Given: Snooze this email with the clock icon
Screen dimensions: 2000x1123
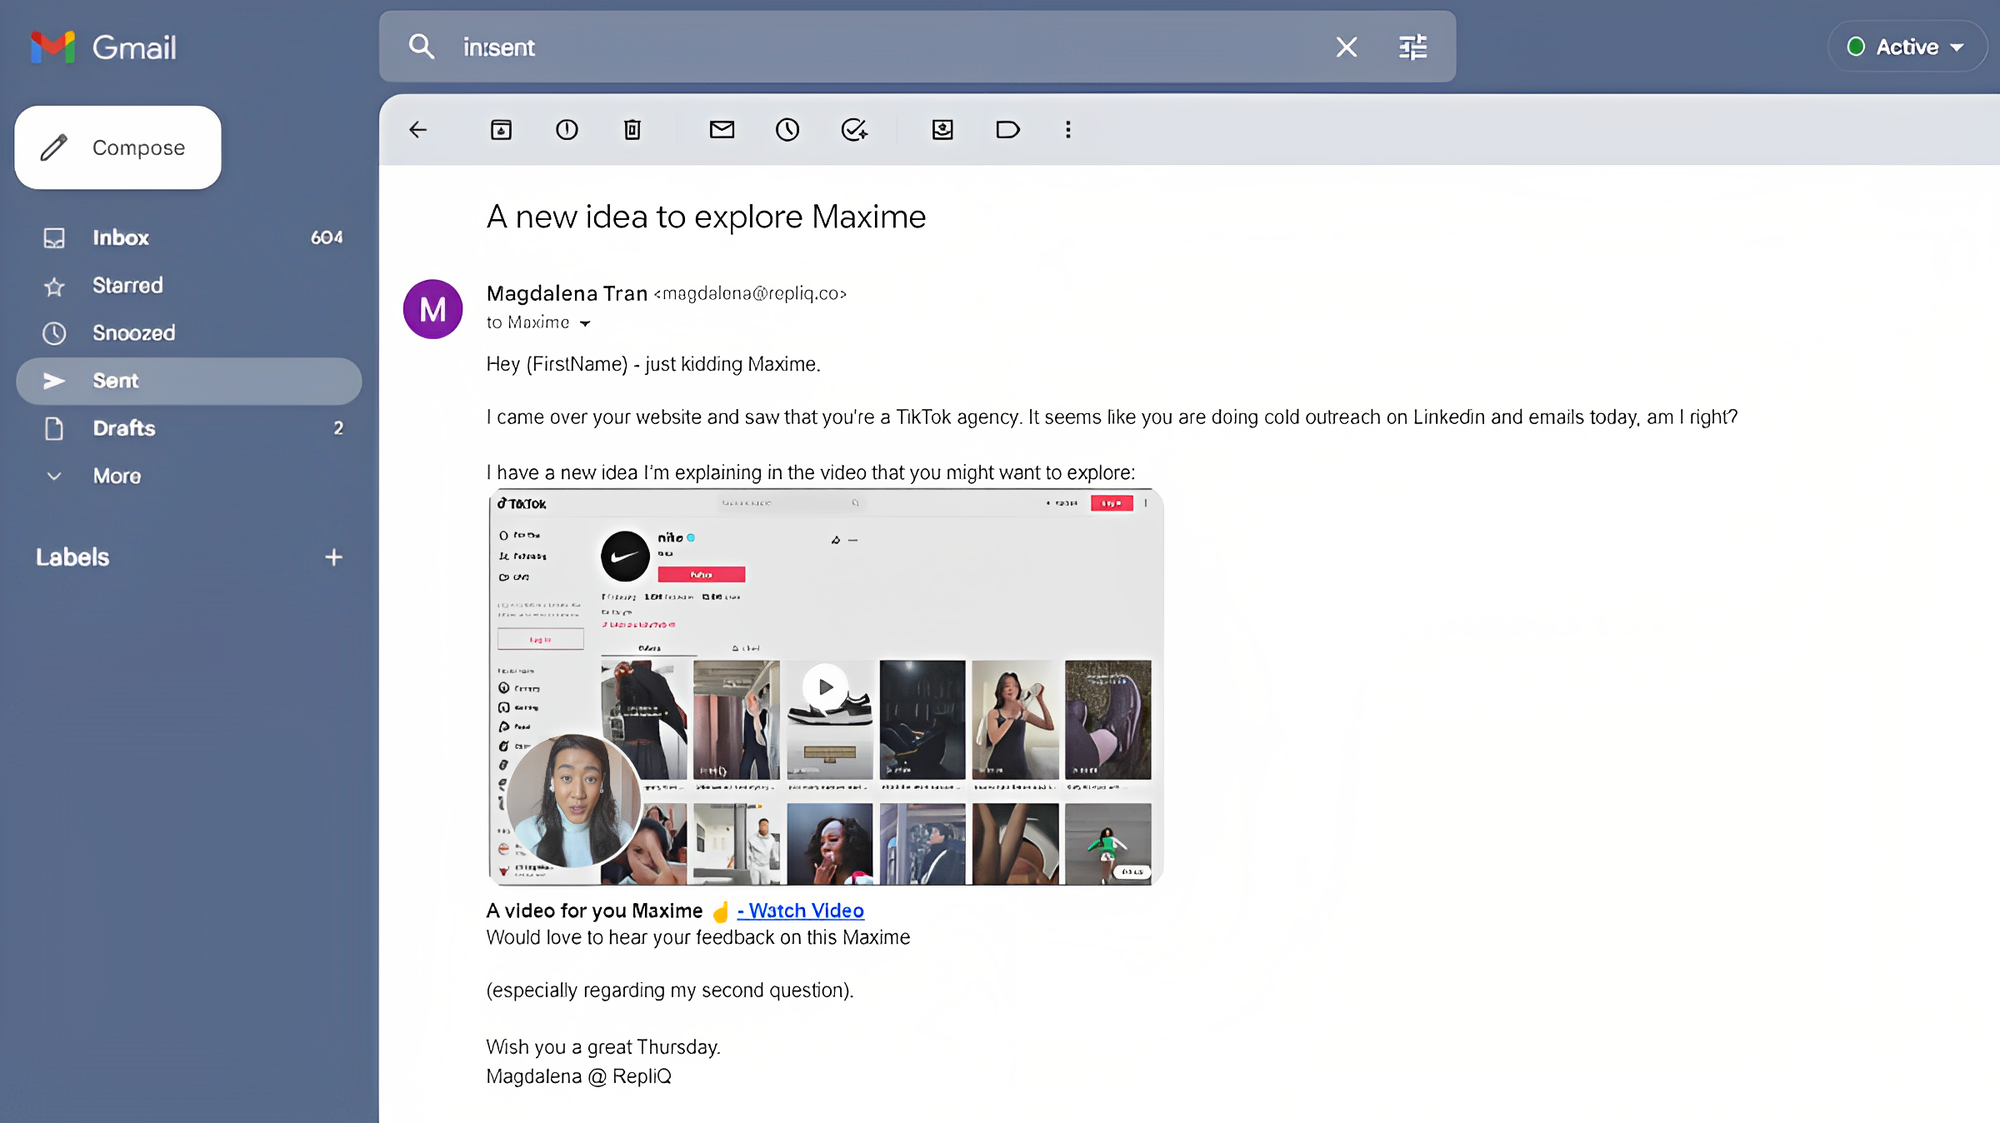Looking at the screenshot, I should pyautogui.click(x=788, y=130).
